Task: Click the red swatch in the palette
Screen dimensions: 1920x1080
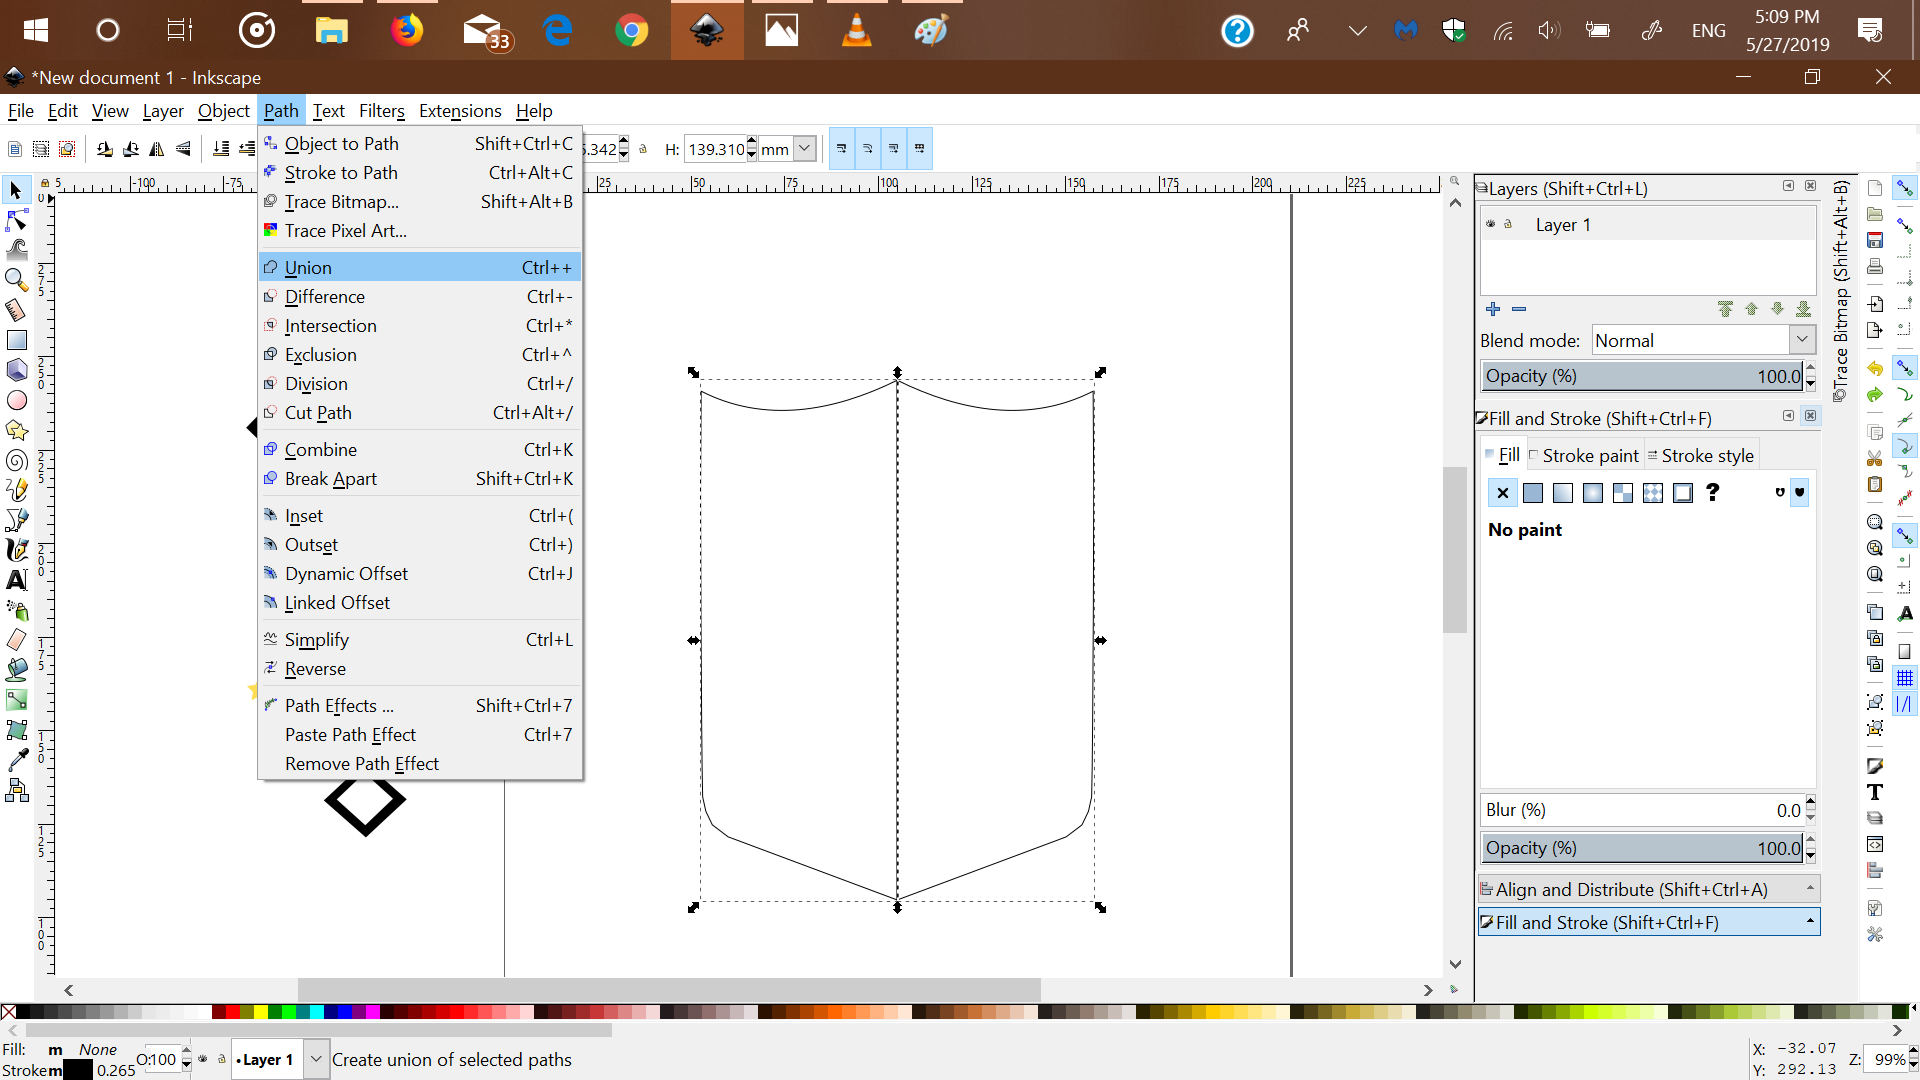Action: (233, 1012)
